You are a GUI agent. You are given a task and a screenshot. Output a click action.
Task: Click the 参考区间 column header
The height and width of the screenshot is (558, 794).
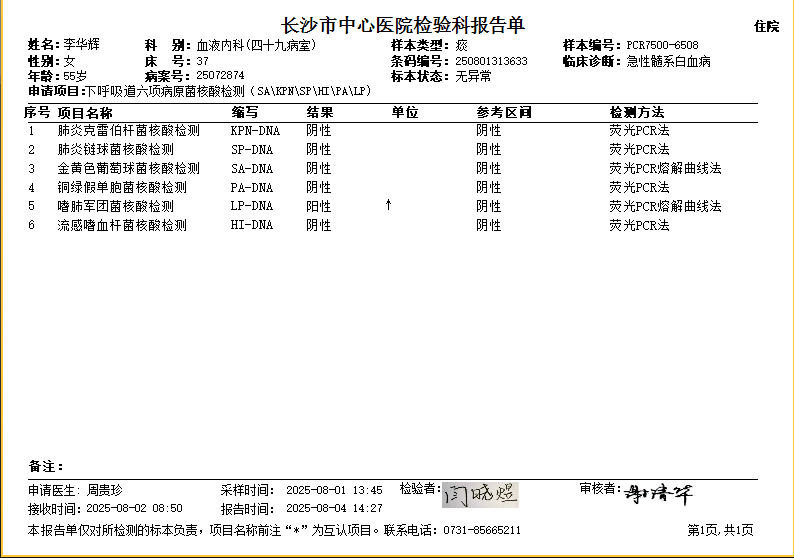[x=503, y=113]
